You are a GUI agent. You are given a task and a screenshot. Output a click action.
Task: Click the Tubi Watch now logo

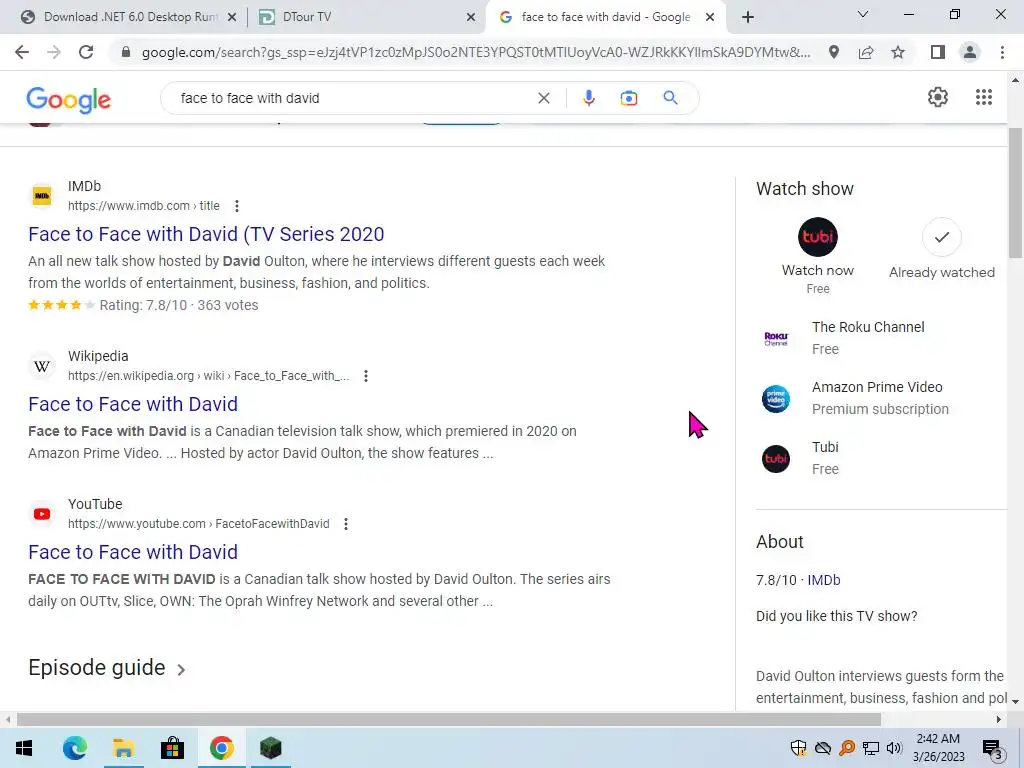click(x=818, y=237)
